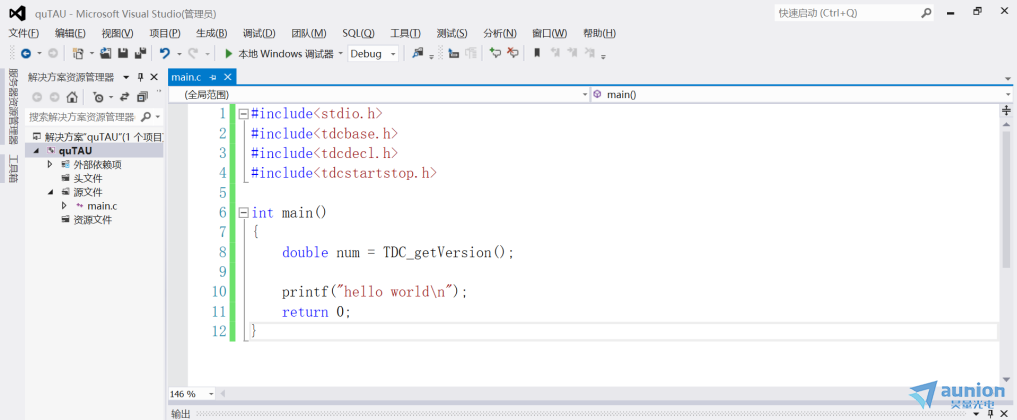This screenshot has width=1017, height=420.
Task: Open the SQL(Q) menu
Action: [x=358, y=34]
